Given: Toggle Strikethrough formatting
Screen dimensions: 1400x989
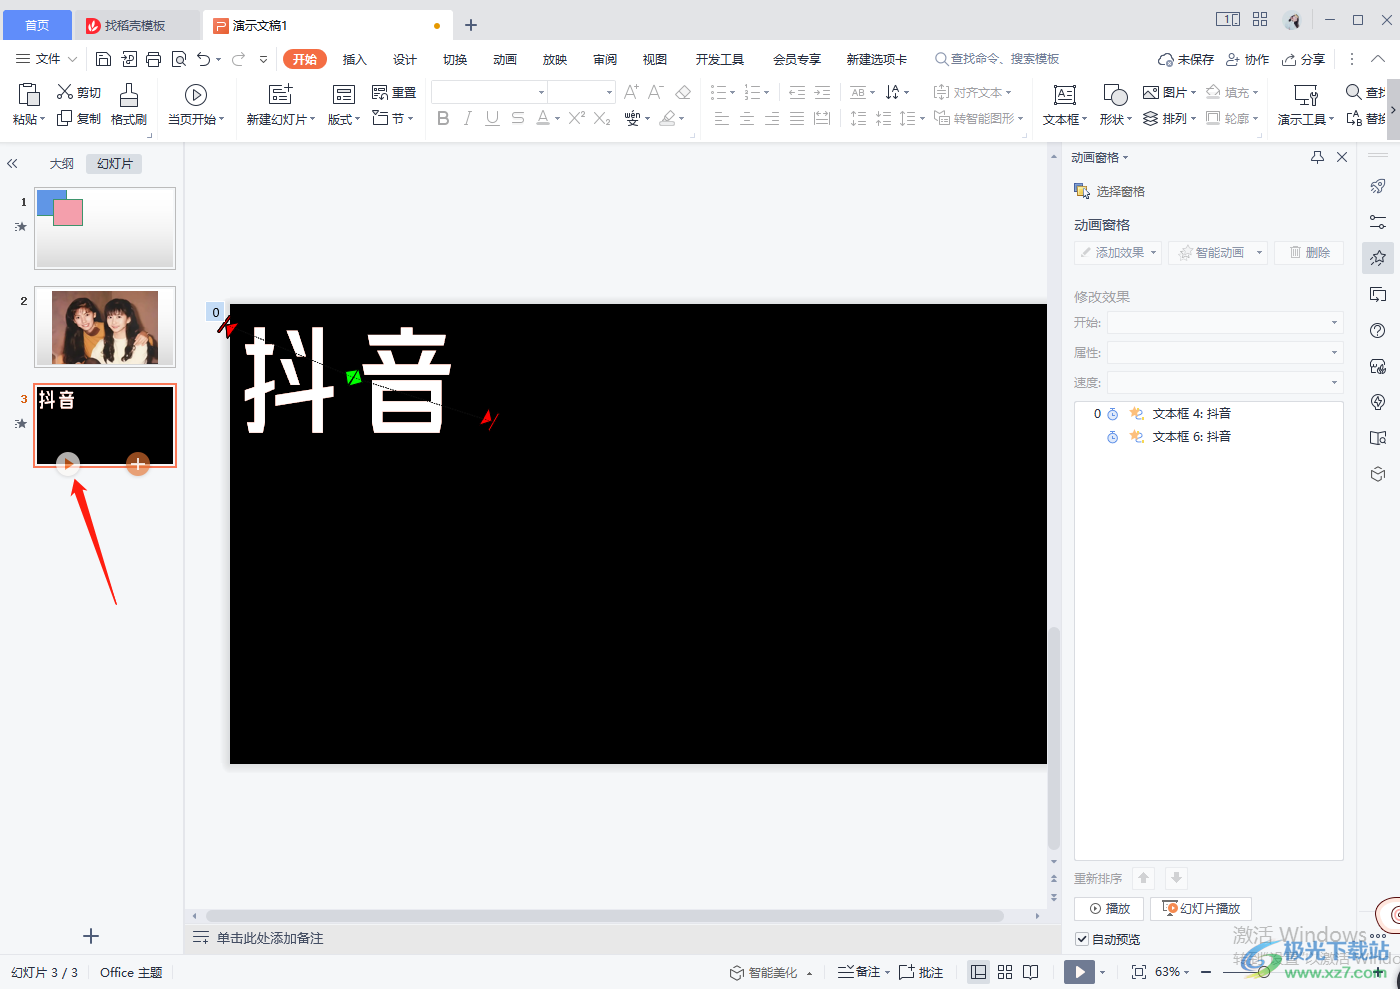Looking at the screenshot, I should click(x=517, y=118).
